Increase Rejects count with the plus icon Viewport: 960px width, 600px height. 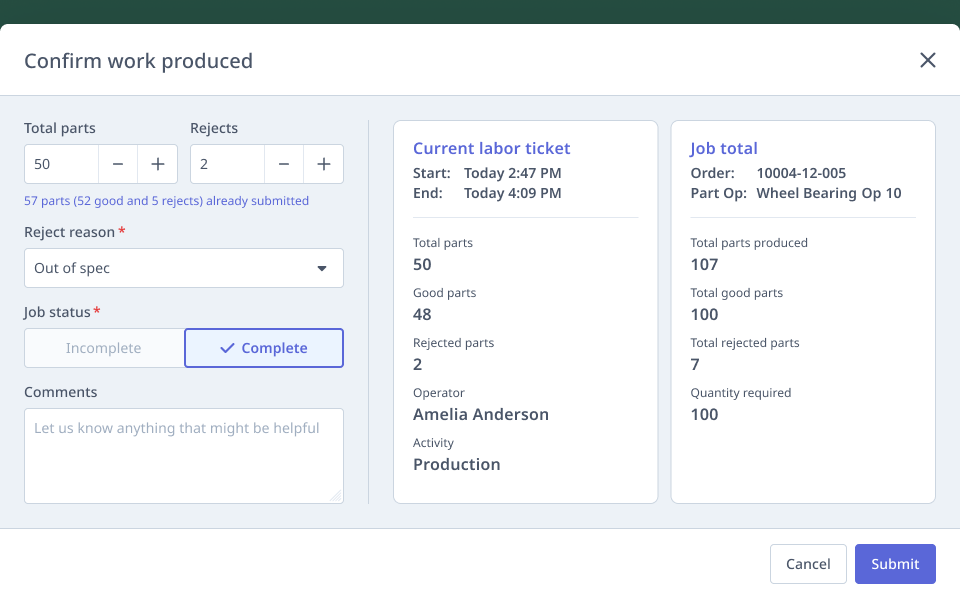tap(323, 163)
